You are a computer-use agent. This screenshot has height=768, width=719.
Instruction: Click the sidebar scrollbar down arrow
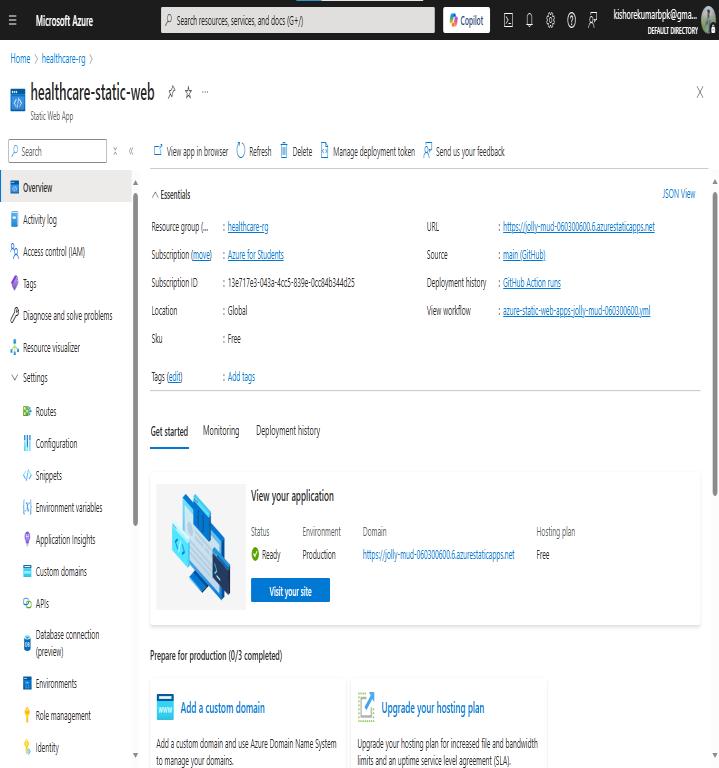click(x=136, y=755)
